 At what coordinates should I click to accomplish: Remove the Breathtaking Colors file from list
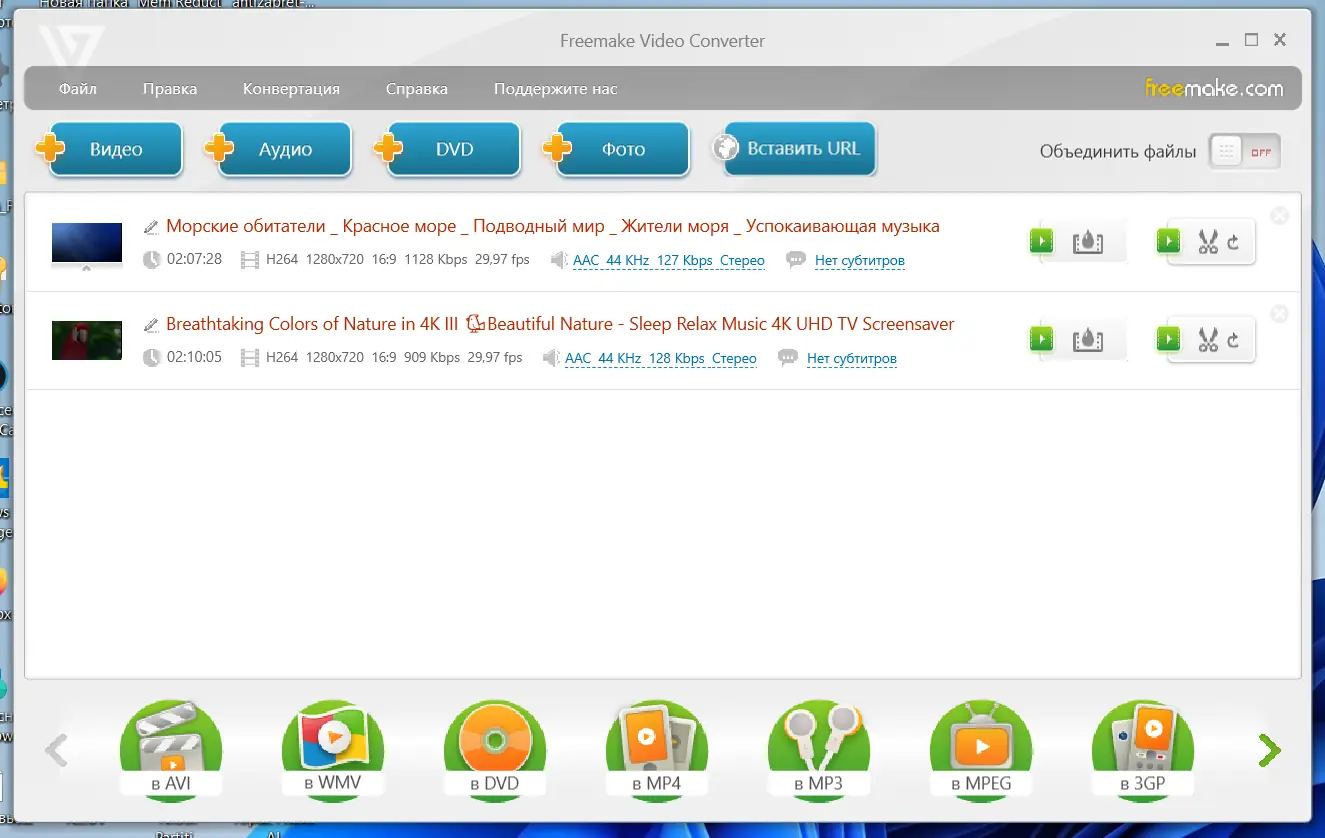(x=1279, y=314)
